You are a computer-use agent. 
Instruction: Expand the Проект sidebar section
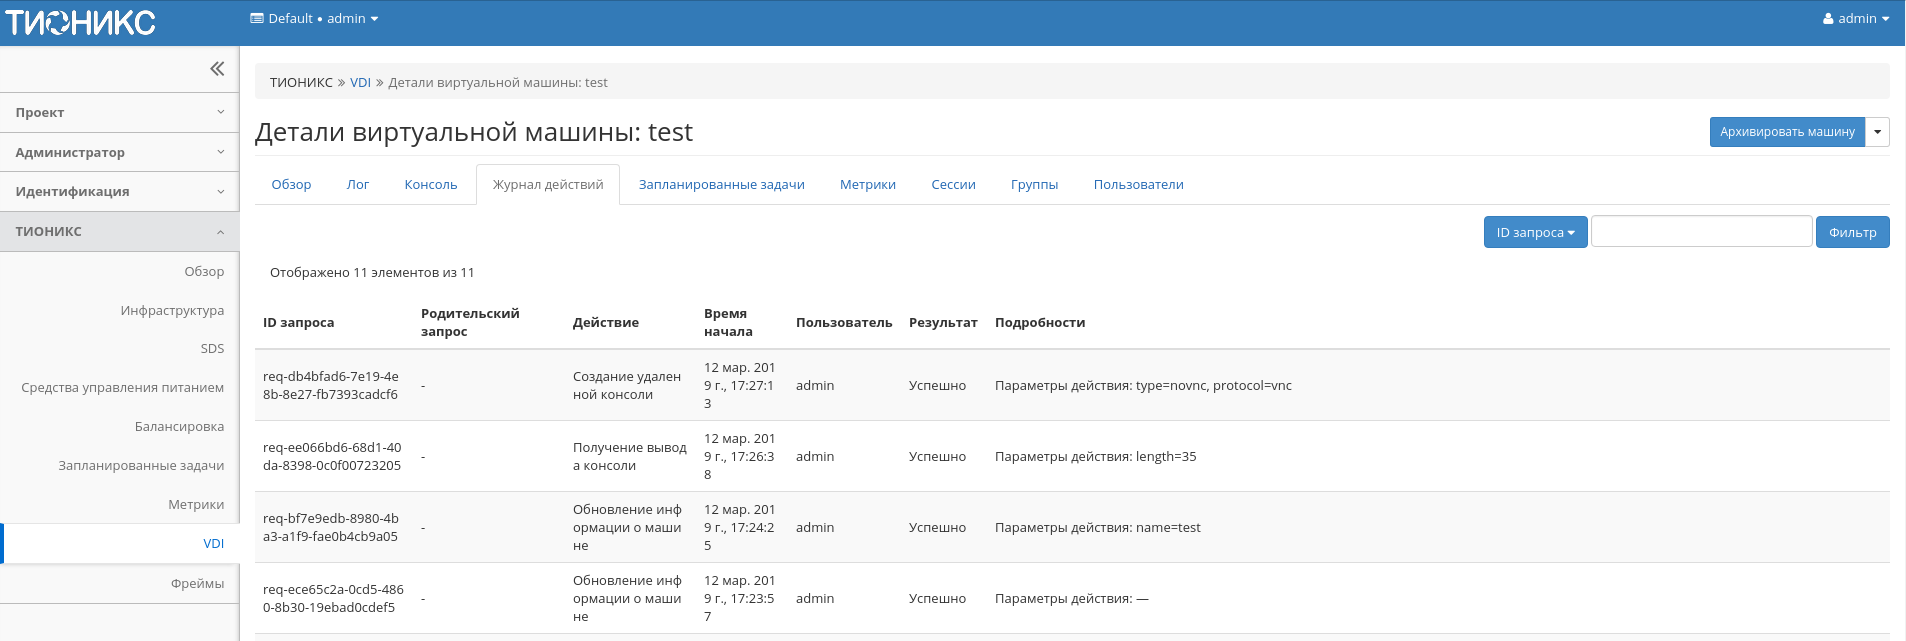click(x=119, y=113)
